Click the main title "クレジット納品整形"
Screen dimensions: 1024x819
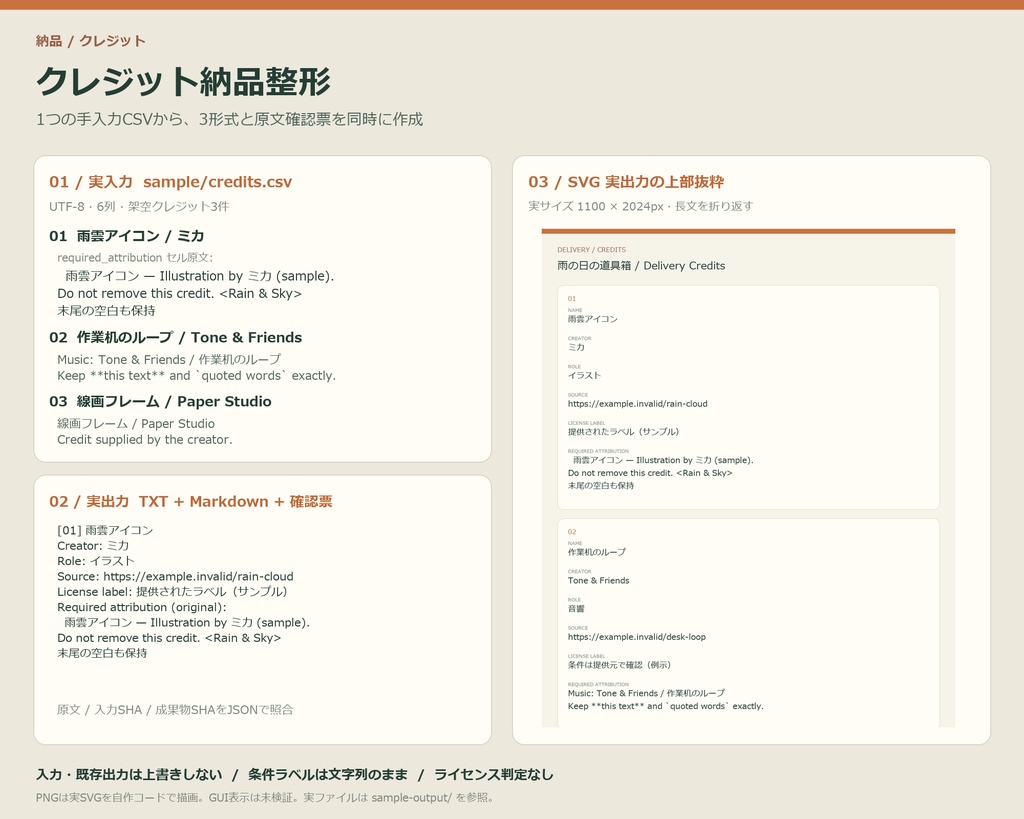coord(184,82)
